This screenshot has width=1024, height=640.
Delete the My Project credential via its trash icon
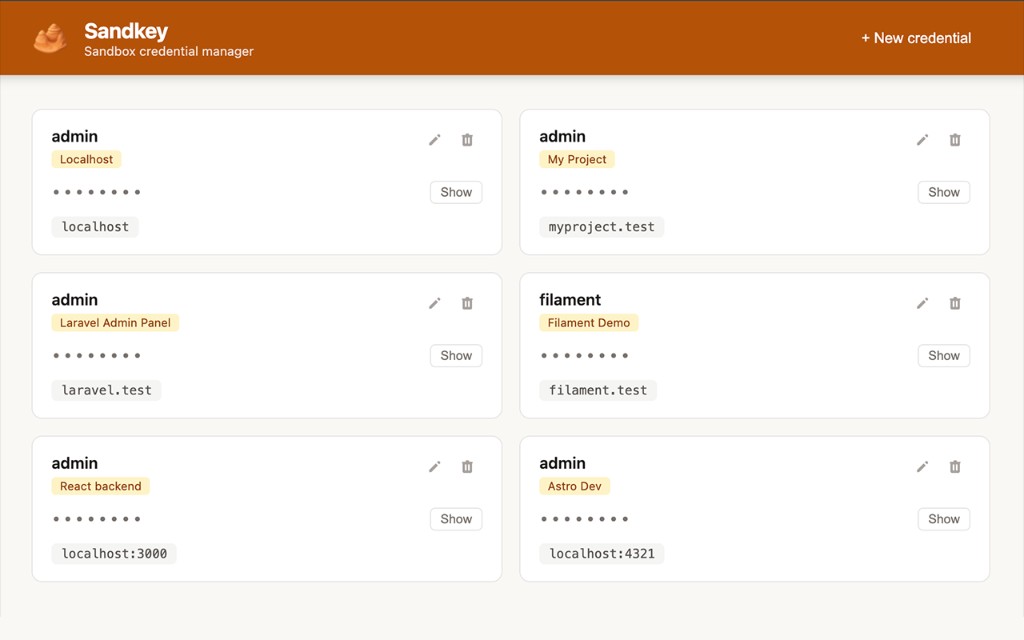point(955,140)
